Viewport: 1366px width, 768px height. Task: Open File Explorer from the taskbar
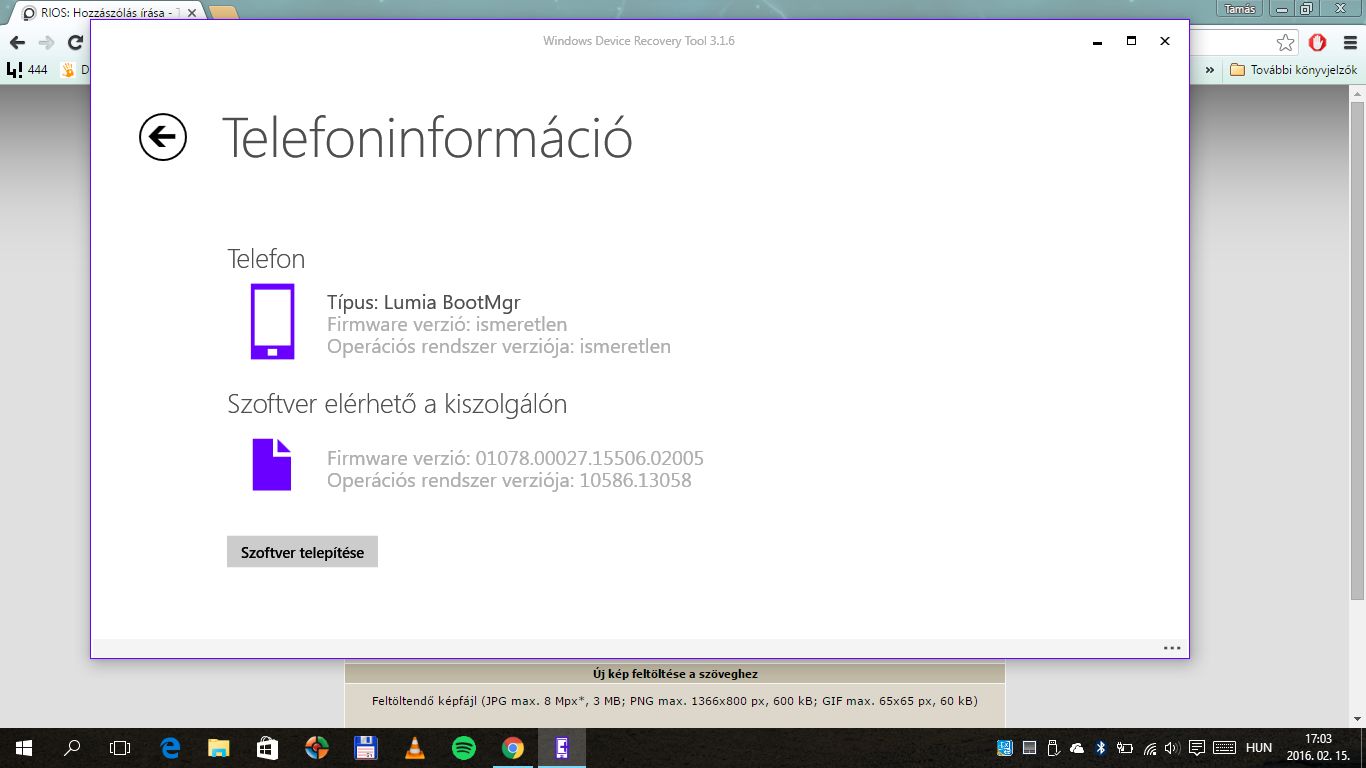[x=219, y=748]
